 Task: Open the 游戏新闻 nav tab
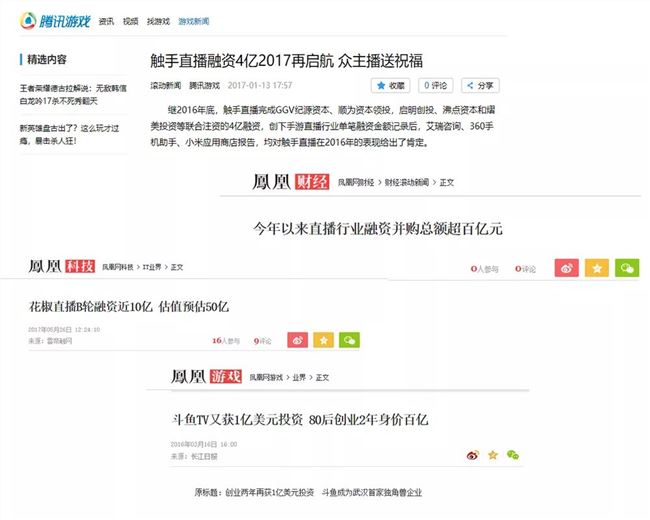coord(194,21)
